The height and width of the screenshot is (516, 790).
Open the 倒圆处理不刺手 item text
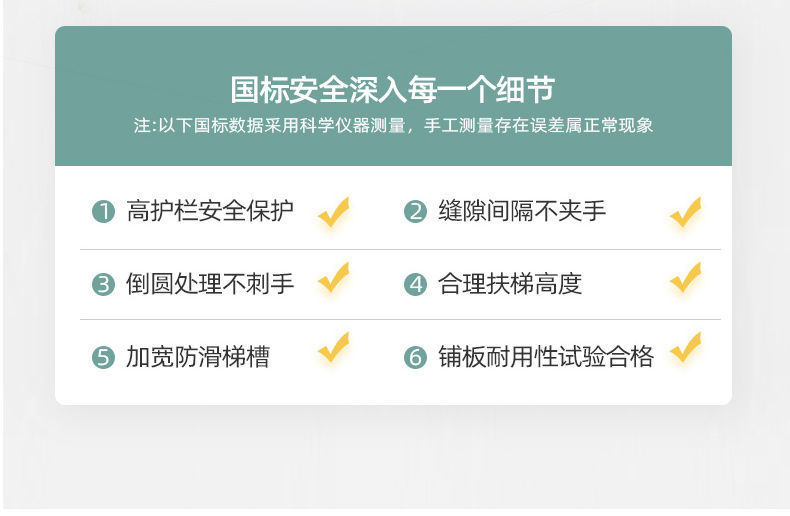[x=210, y=284]
